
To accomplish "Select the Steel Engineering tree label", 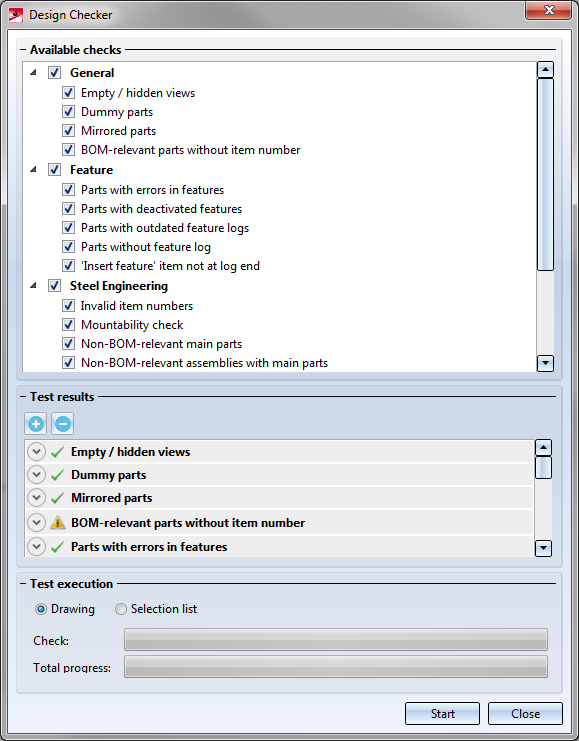I will (119, 286).
